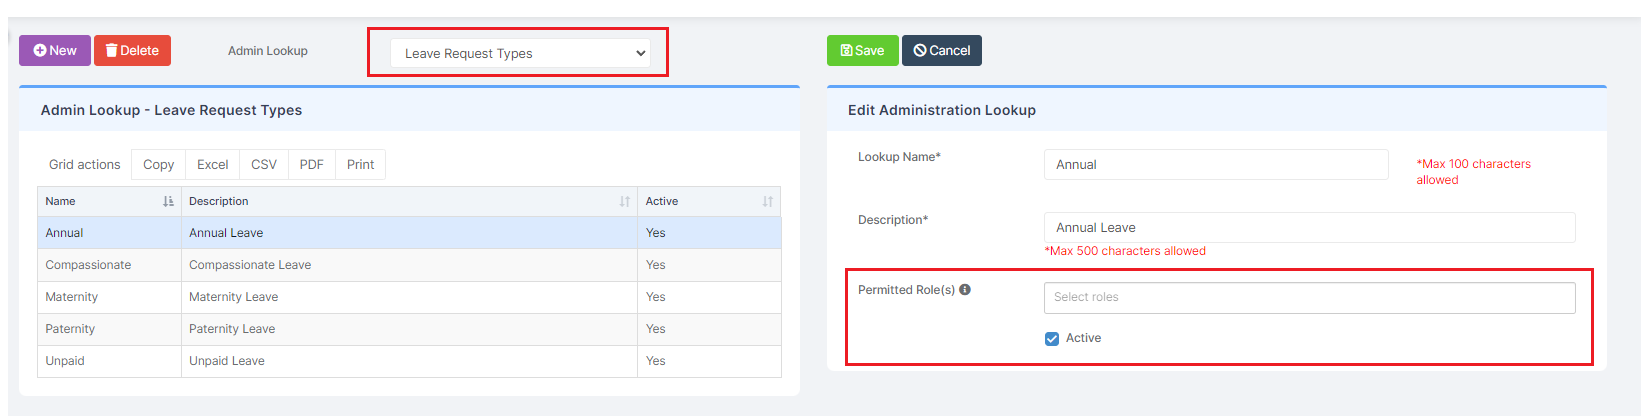
Task: Open the Leave Request Types dropdown
Action: coord(525,54)
